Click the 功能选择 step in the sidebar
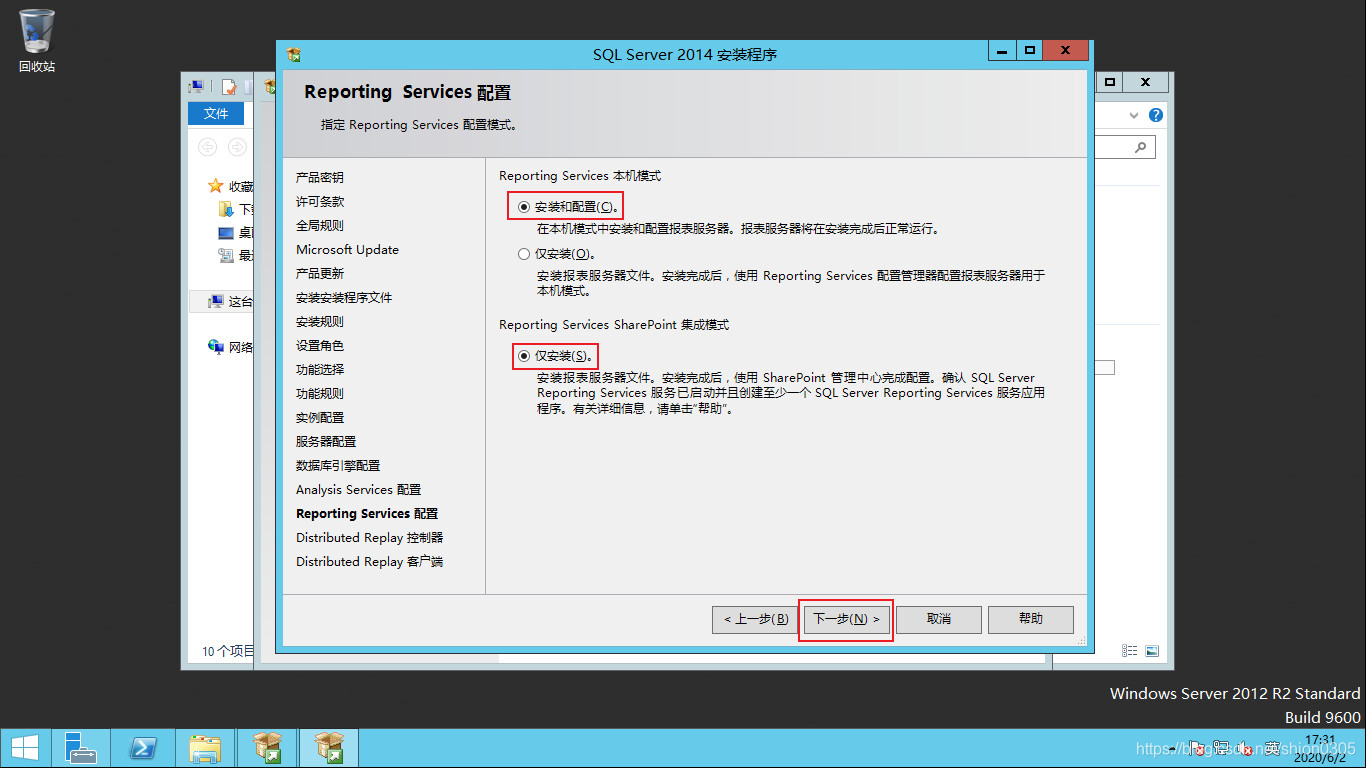Image resolution: width=1366 pixels, height=768 pixels. point(320,369)
